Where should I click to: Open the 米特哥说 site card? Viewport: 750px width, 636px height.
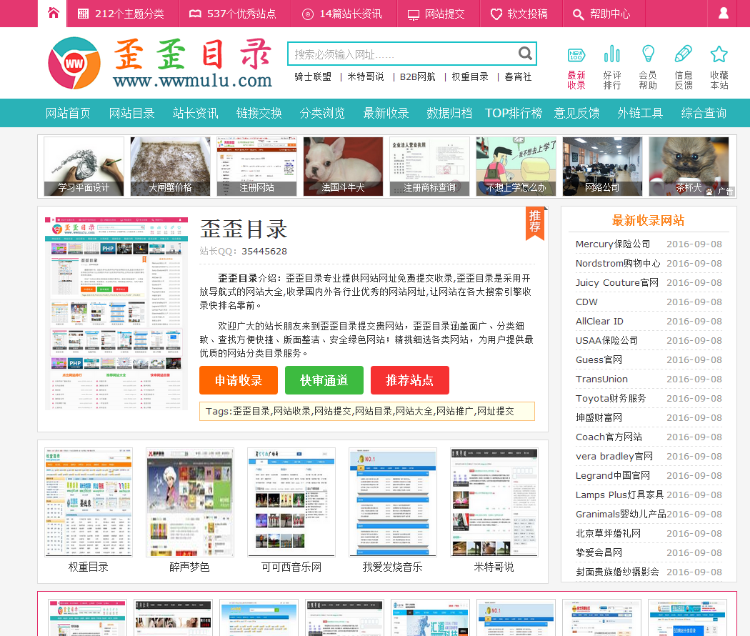tap(494, 510)
